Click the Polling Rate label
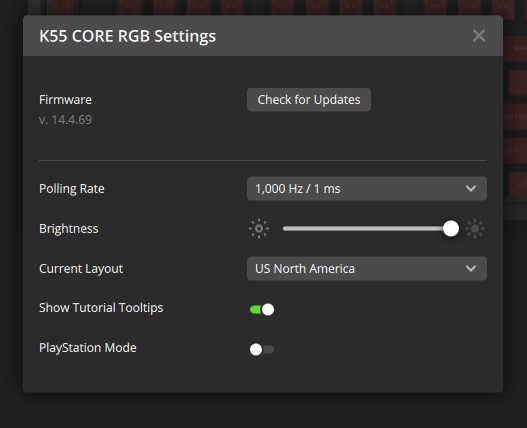Image resolution: width=527 pixels, height=428 pixels. coord(72,189)
